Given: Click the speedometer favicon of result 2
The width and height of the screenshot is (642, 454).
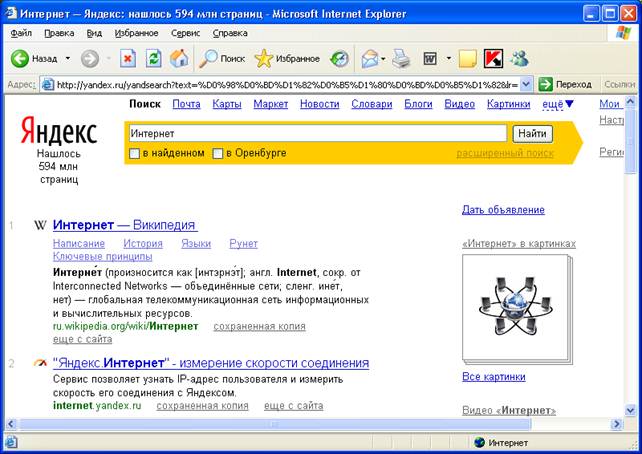Looking at the screenshot, I should tap(40, 363).
